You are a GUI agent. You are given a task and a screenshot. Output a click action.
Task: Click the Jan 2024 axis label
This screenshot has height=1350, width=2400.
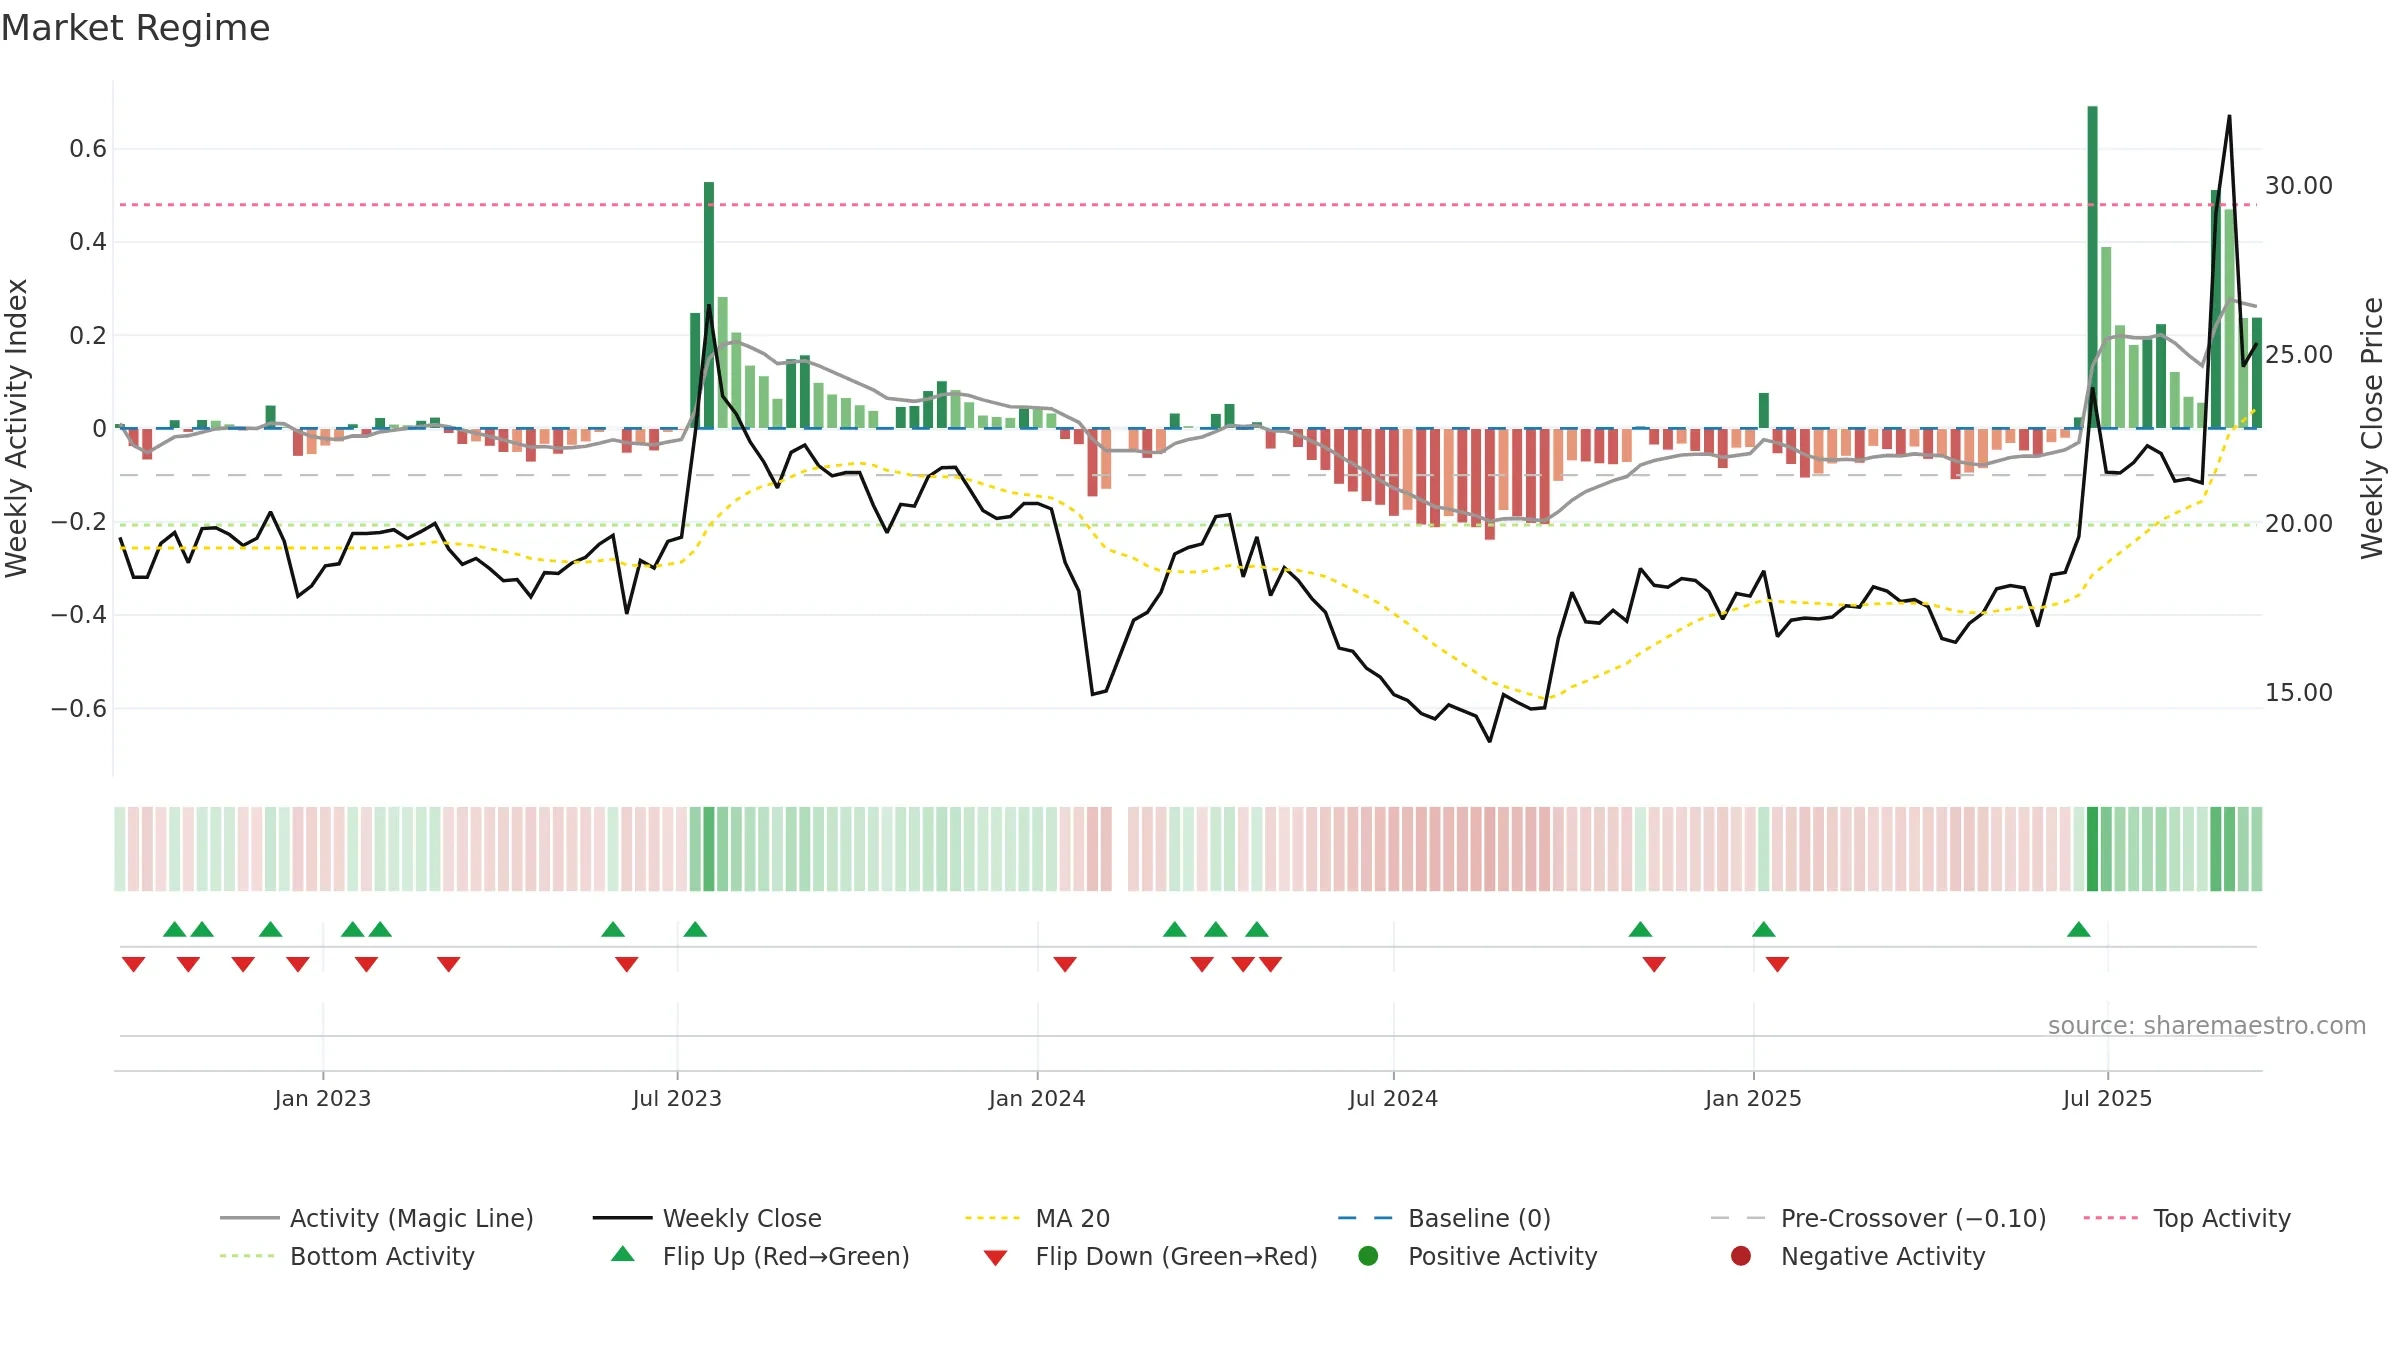(1037, 1099)
